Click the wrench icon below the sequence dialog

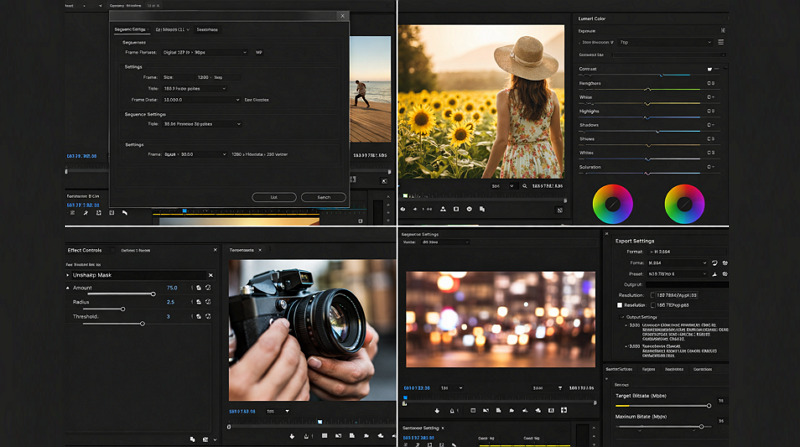pyautogui.click(x=125, y=213)
